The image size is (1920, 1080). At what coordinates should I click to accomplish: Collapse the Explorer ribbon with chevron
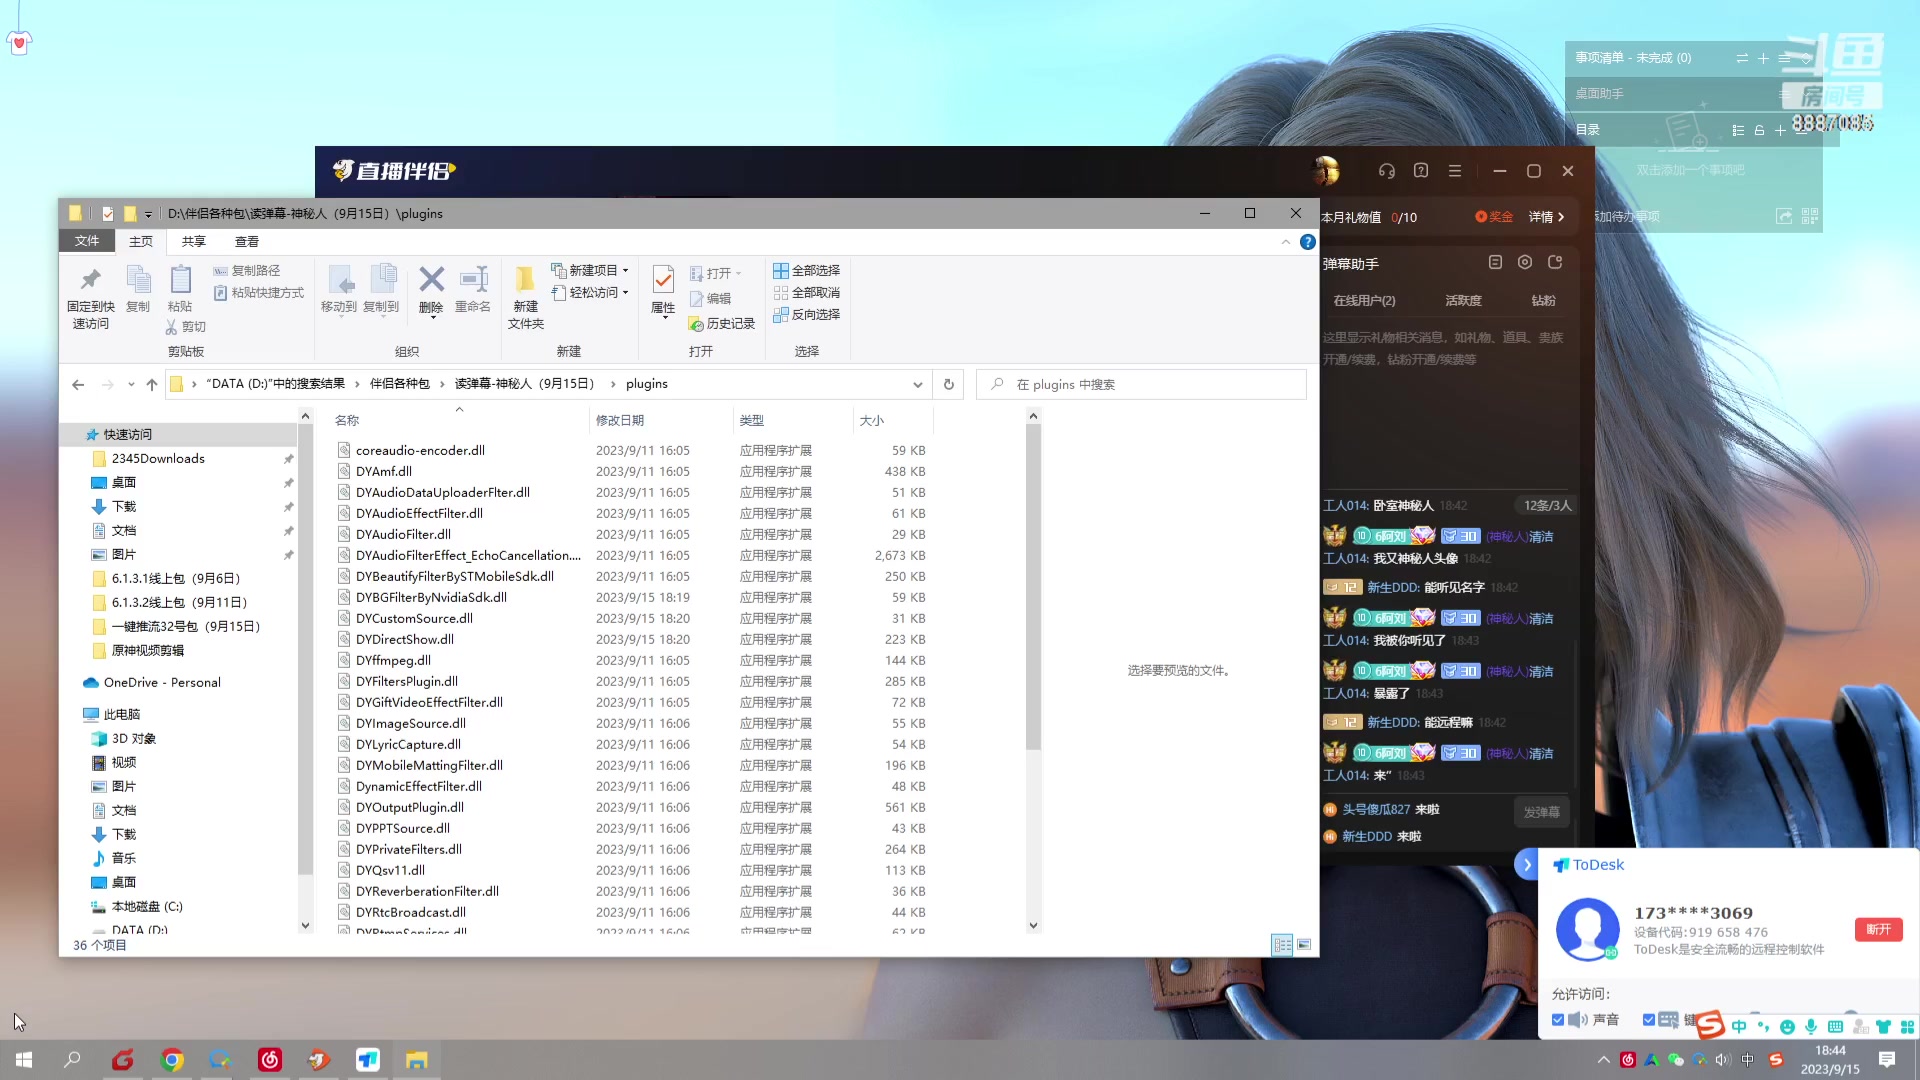point(1286,242)
